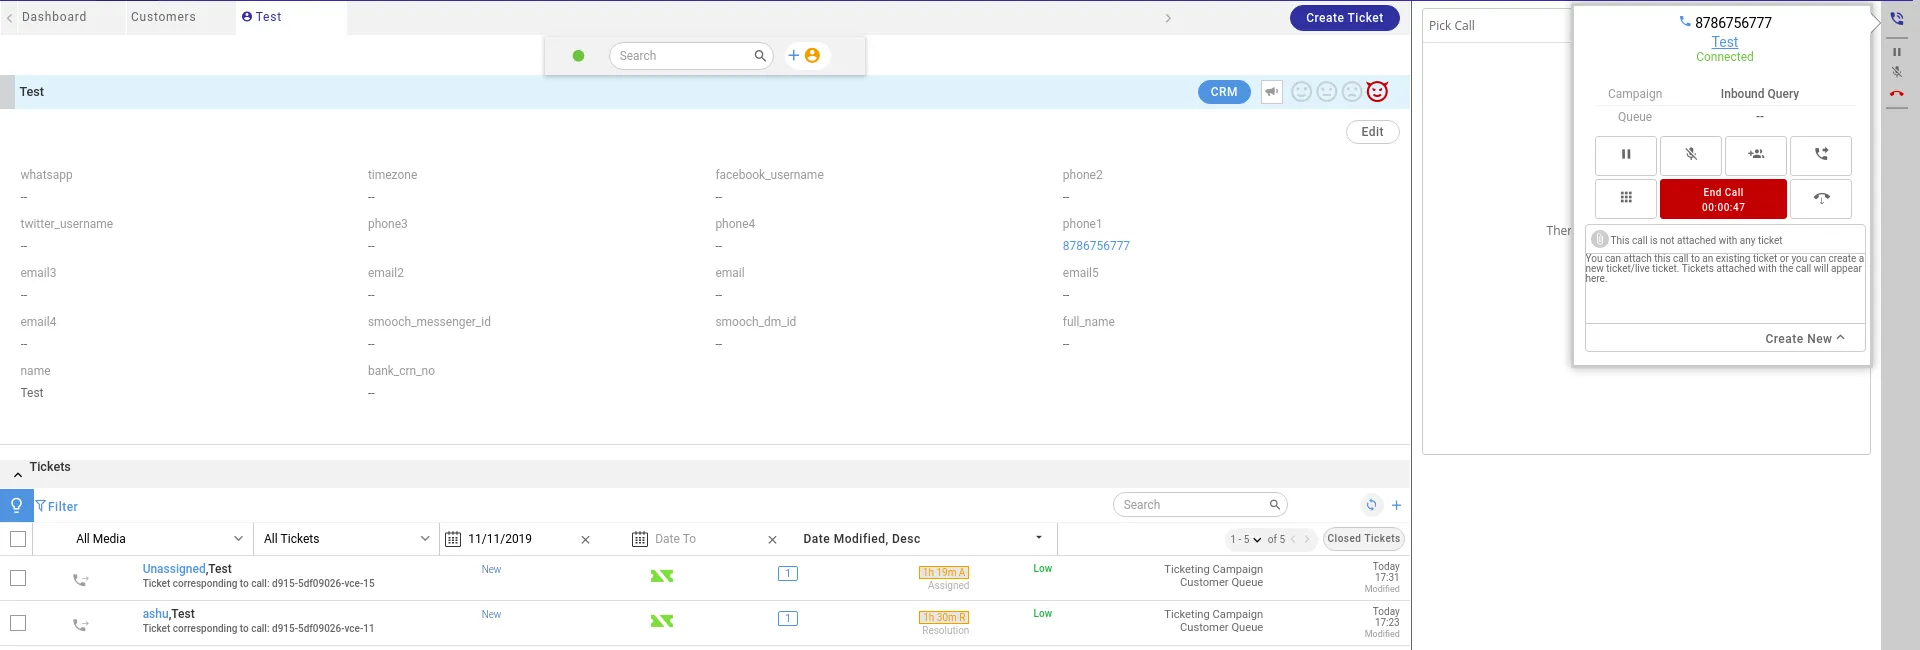Click the lightbulb icon beside Filter

coord(16,506)
